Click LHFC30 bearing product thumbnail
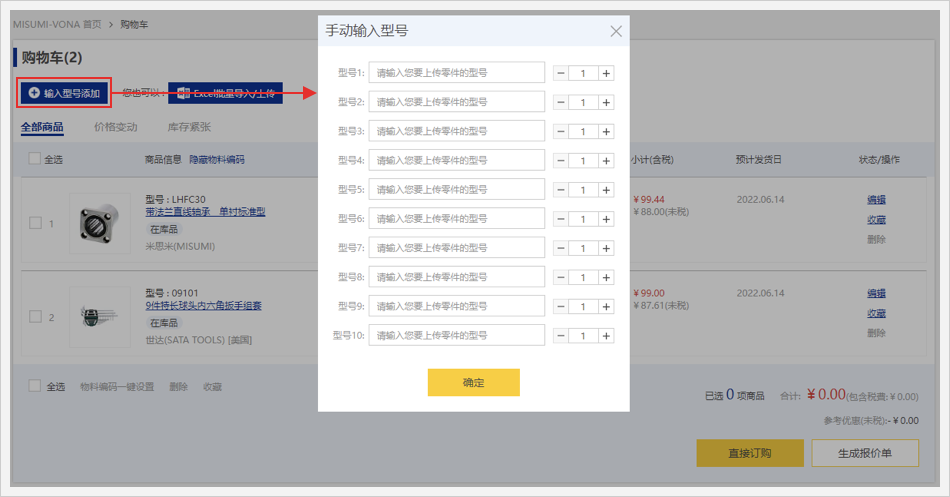This screenshot has height=497, width=950. pos(98,223)
